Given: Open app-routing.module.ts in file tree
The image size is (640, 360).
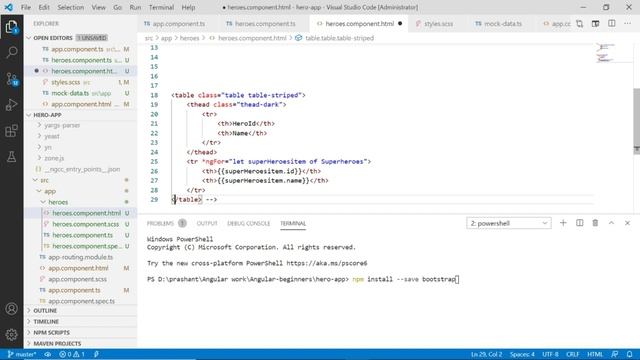Looking at the screenshot, I should [x=80, y=258].
